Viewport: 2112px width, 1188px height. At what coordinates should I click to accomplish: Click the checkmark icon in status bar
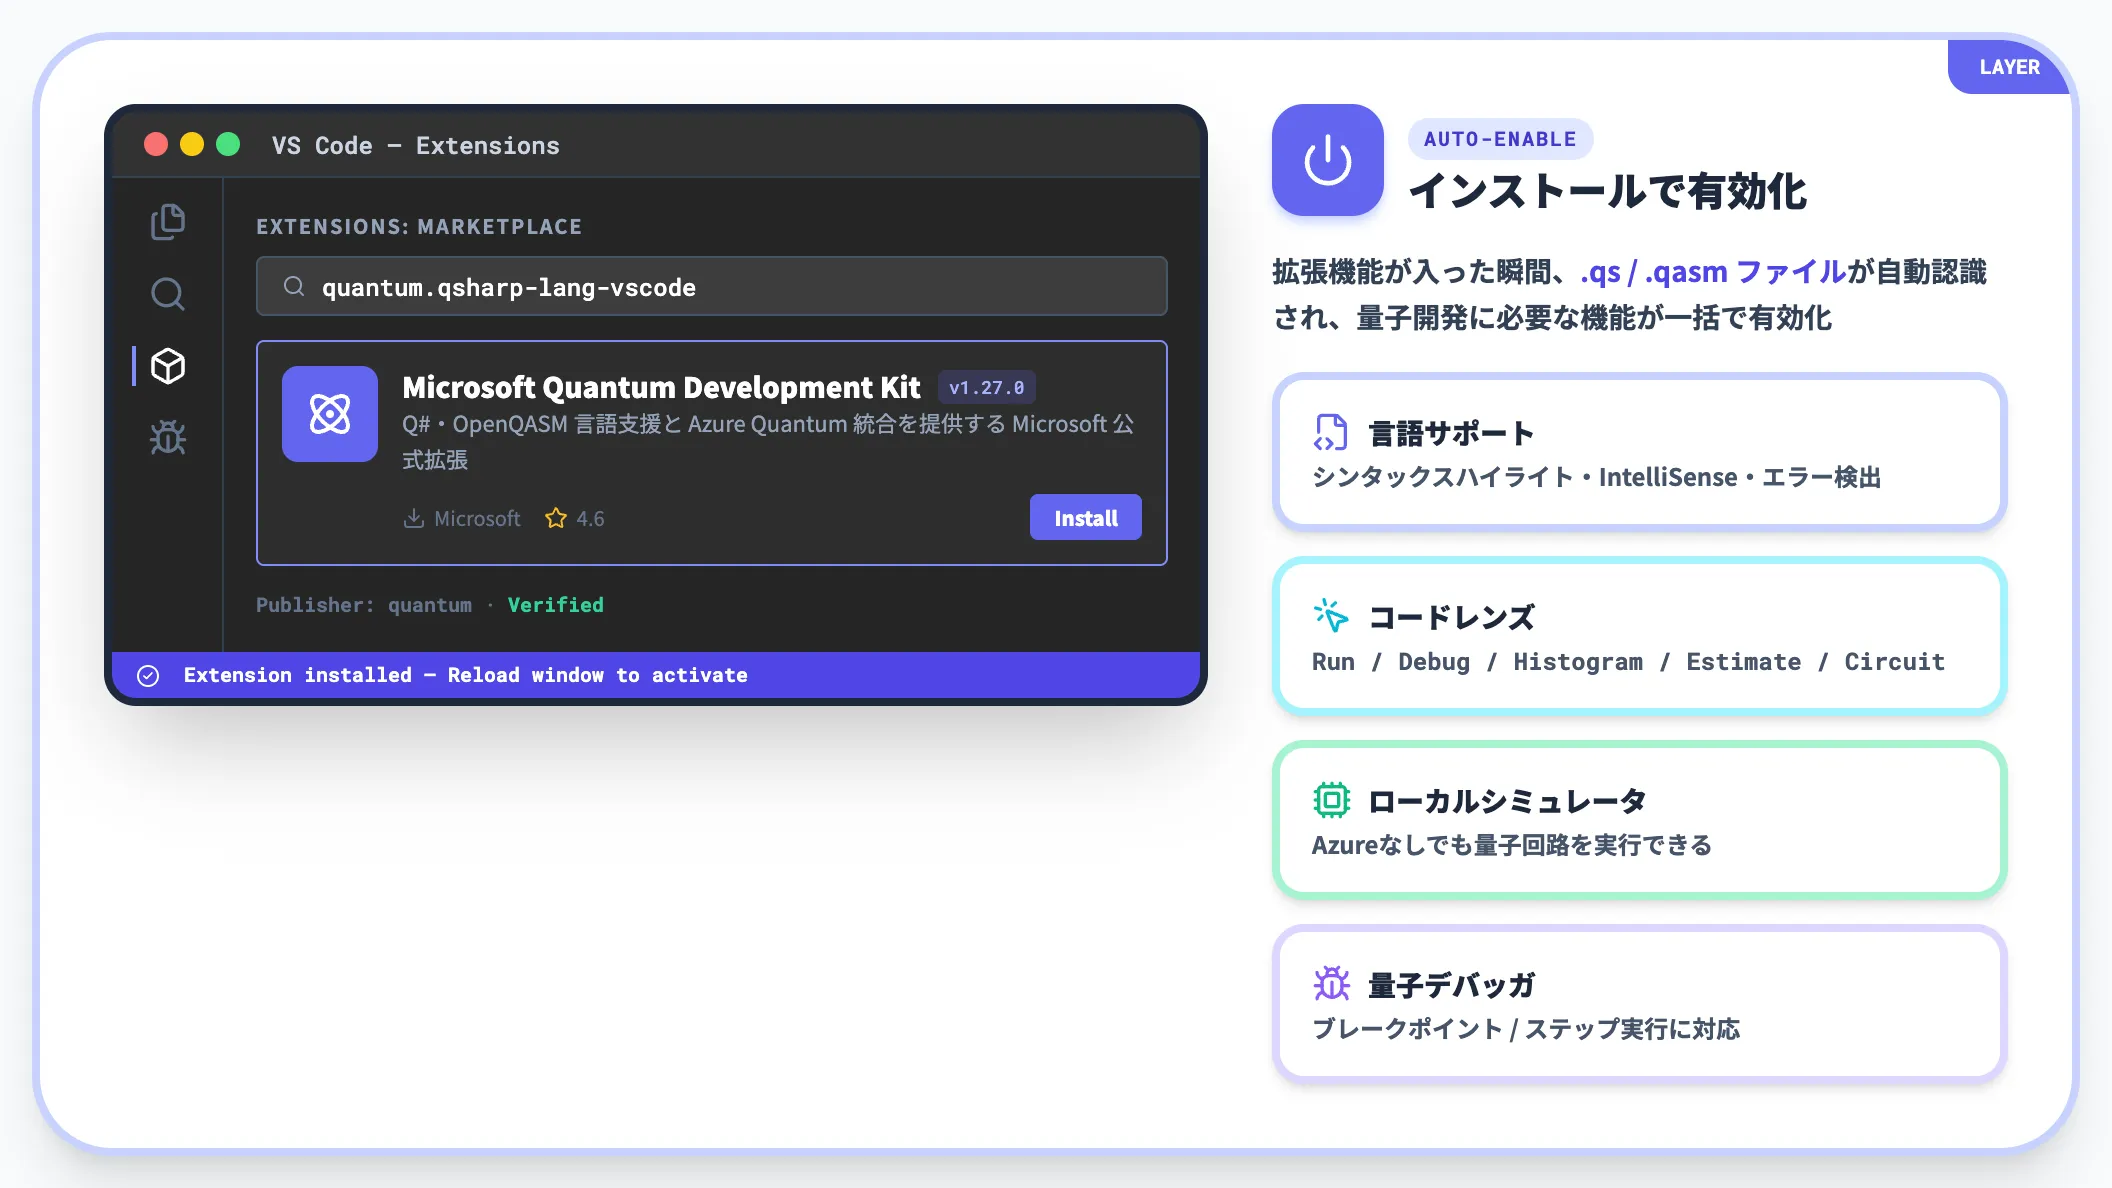[x=148, y=676]
